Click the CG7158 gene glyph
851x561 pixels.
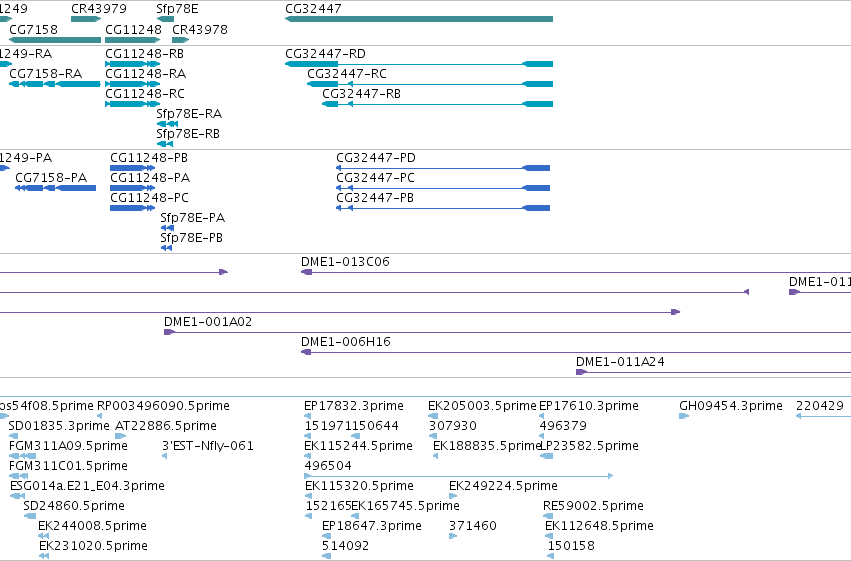coord(55,40)
